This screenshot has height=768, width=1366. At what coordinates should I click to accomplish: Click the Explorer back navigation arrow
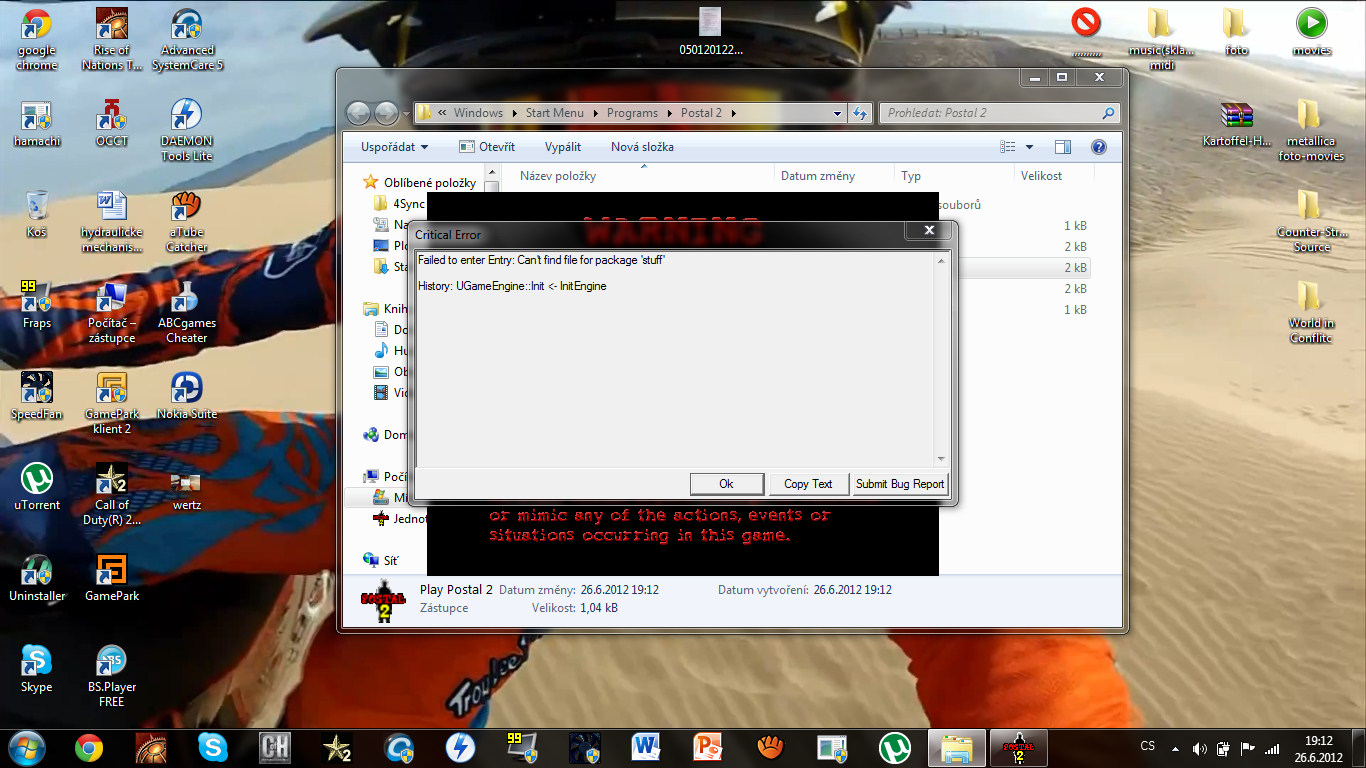(359, 113)
